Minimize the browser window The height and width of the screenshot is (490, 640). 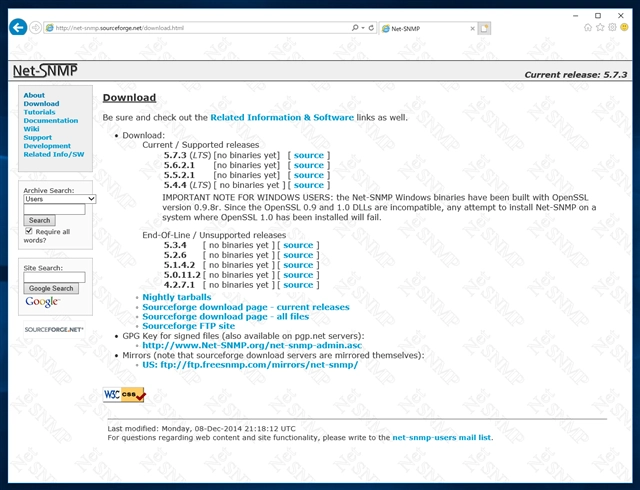pos(576,16)
